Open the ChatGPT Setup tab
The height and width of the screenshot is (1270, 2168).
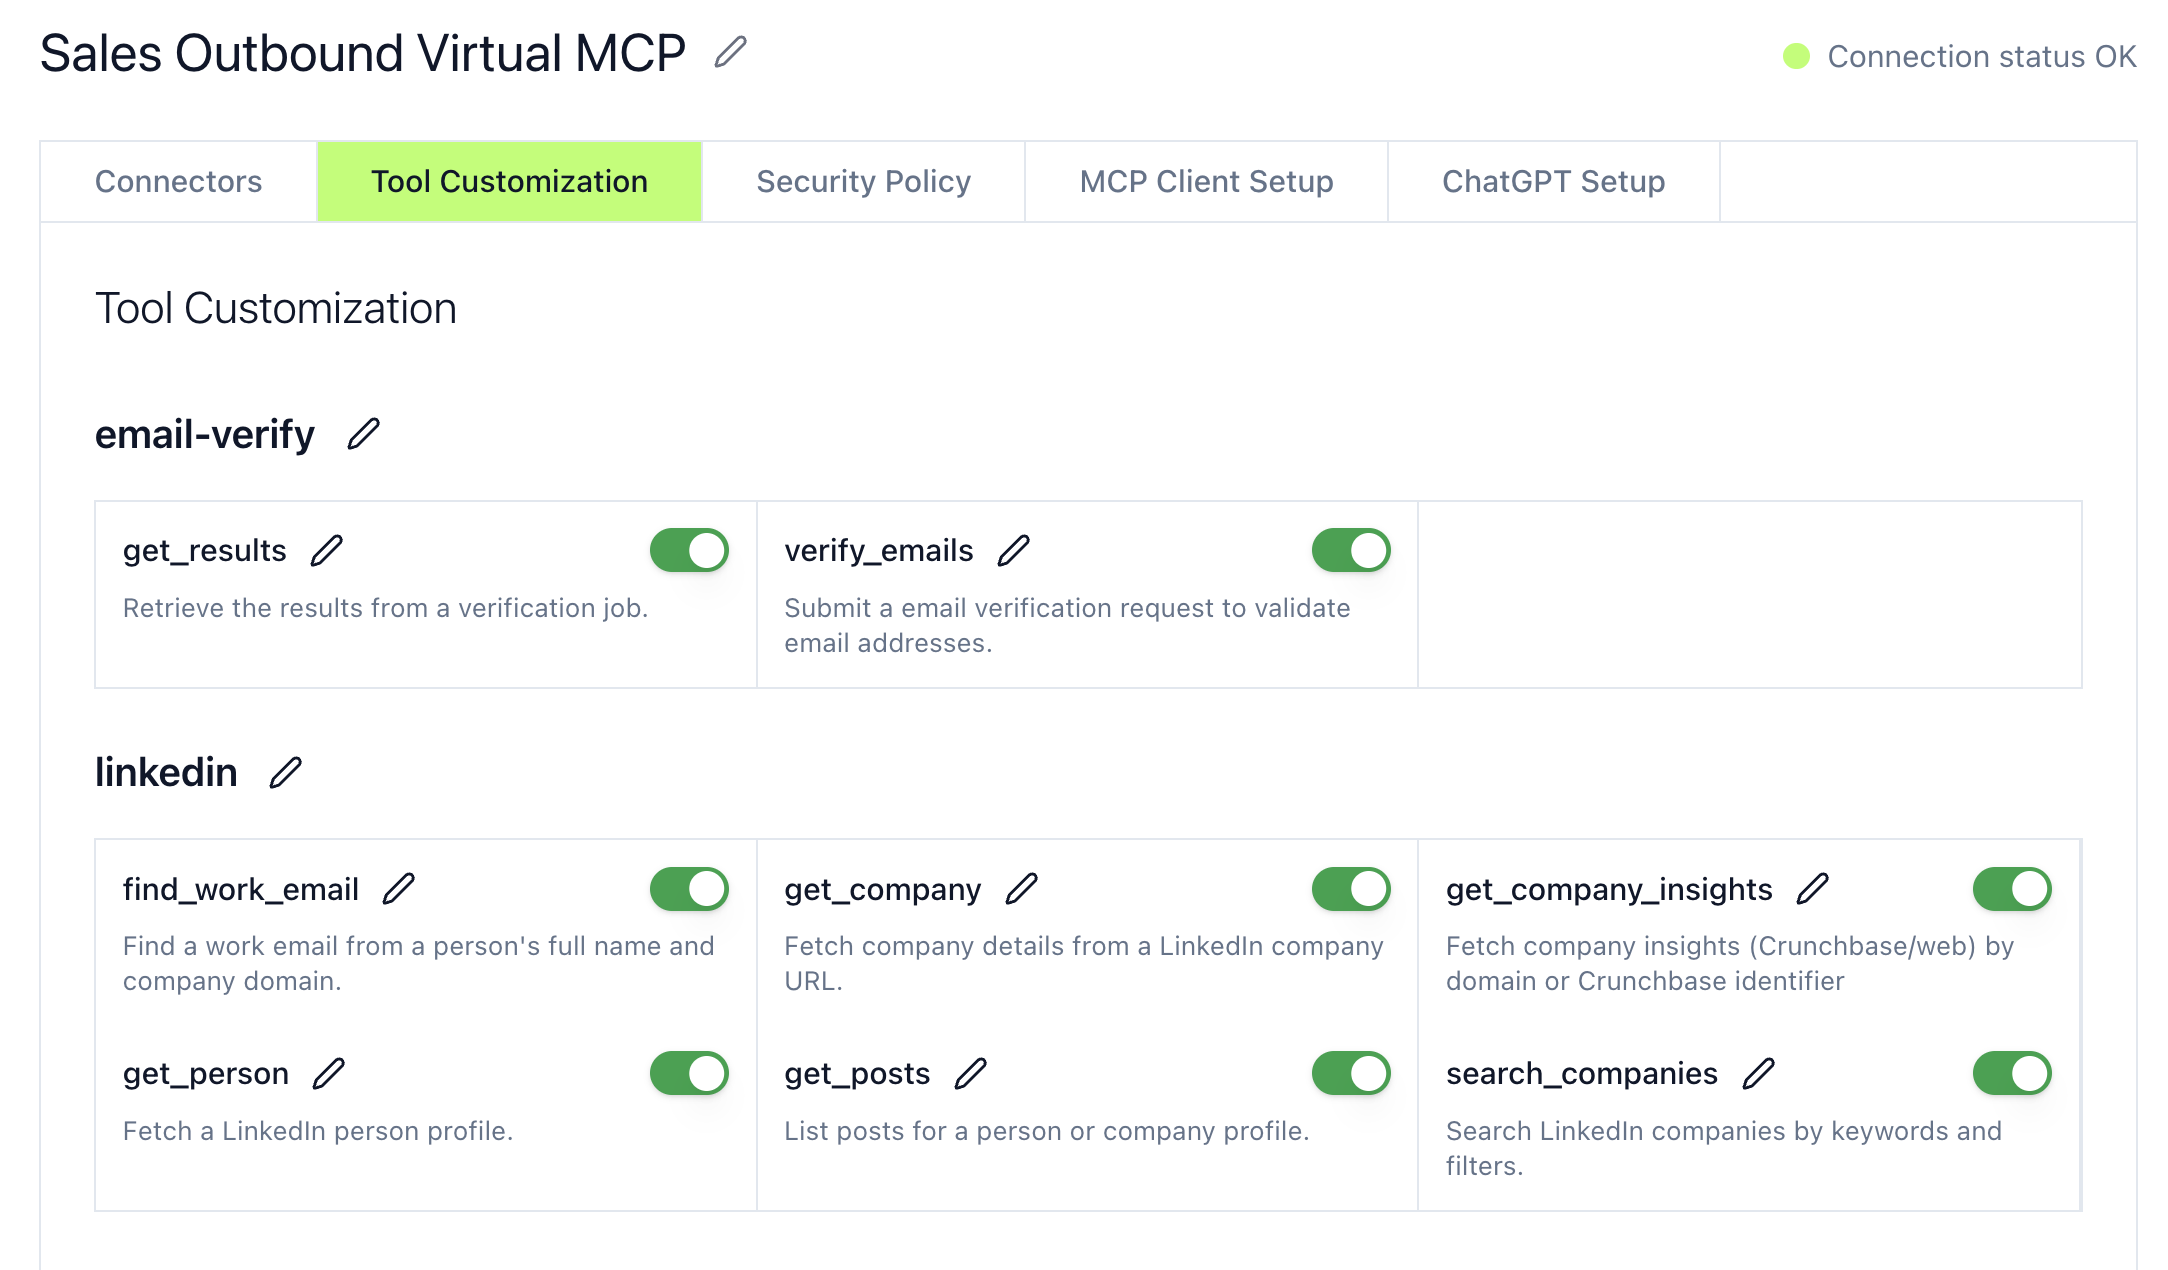click(x=1553, y=181)
